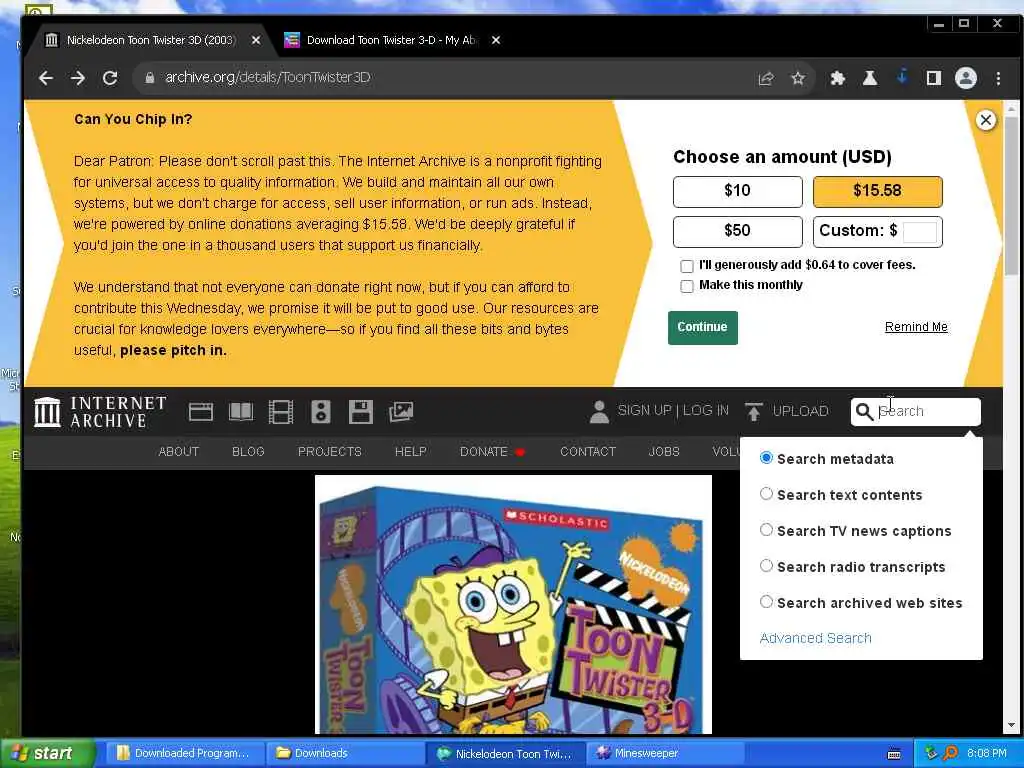Go forward using the browser forward arrow

(78, 78)
